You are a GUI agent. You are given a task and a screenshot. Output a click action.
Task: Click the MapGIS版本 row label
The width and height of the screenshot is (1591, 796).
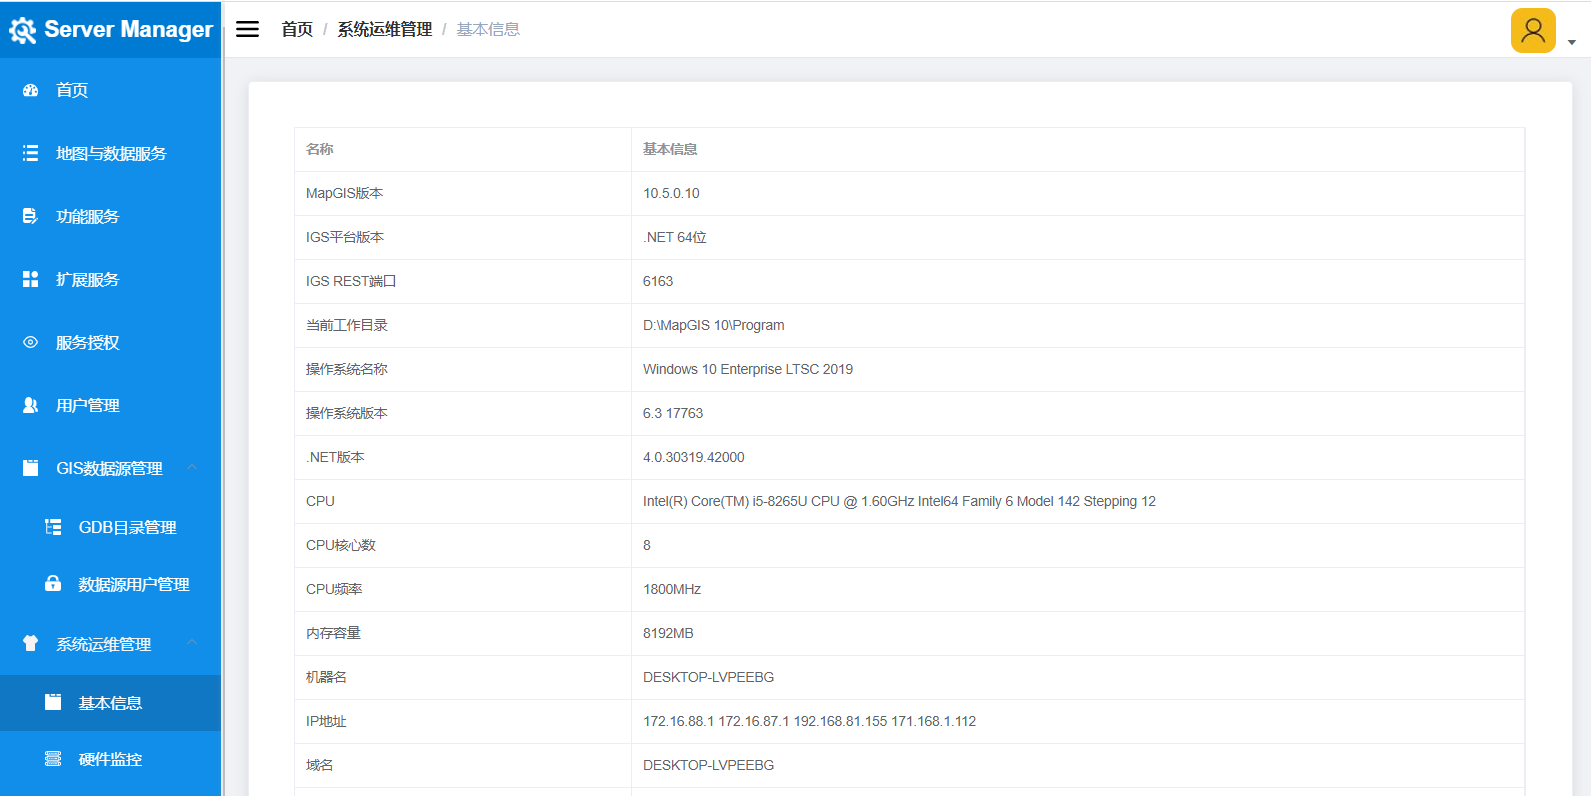click(344, 193)
